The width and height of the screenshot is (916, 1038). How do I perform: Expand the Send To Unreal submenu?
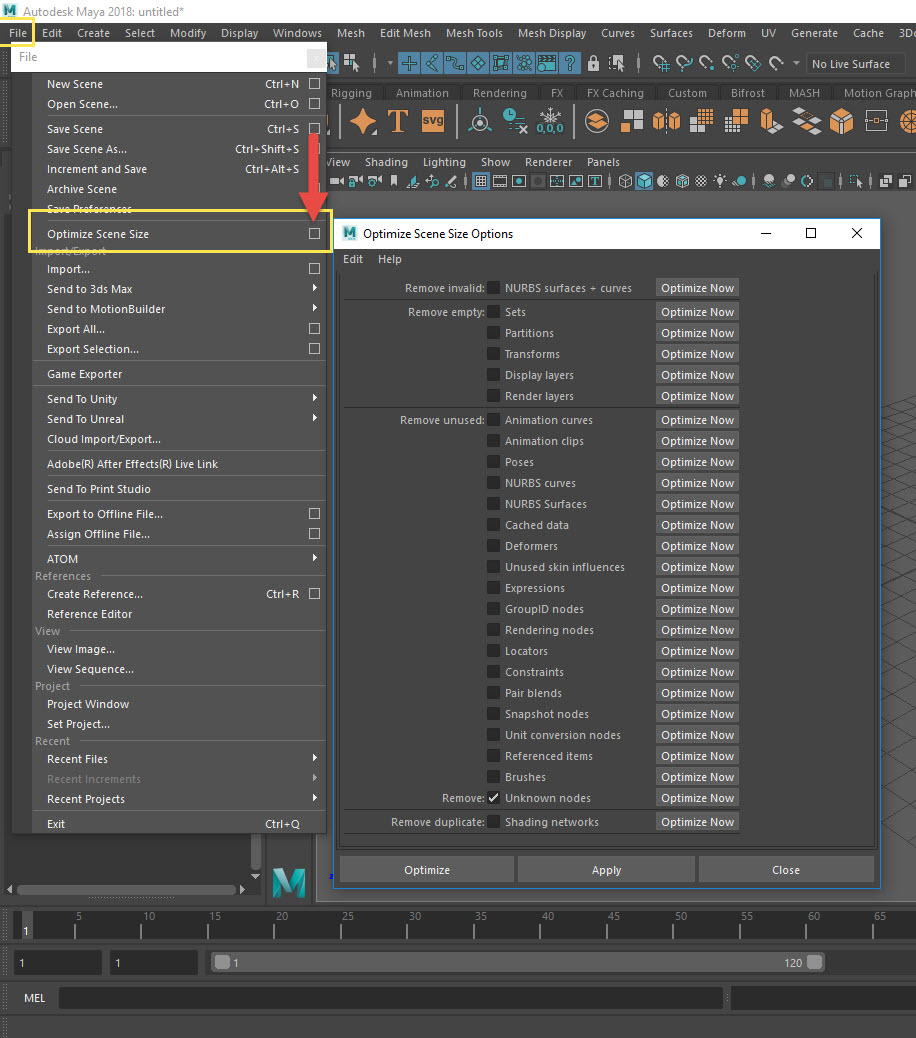pos(179,419)
